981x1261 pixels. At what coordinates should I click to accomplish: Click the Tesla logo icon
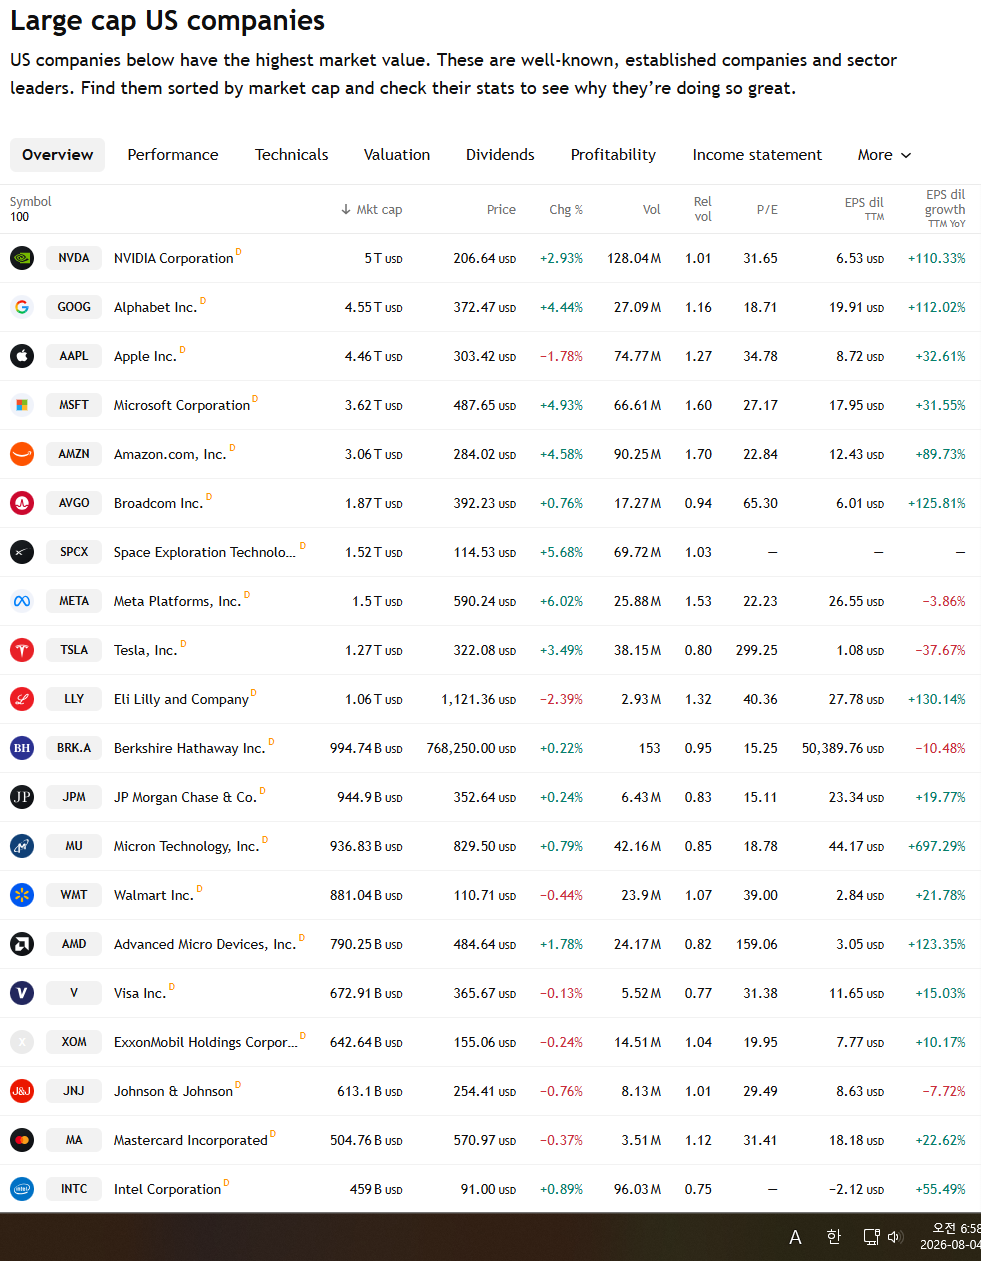[22, 650]
